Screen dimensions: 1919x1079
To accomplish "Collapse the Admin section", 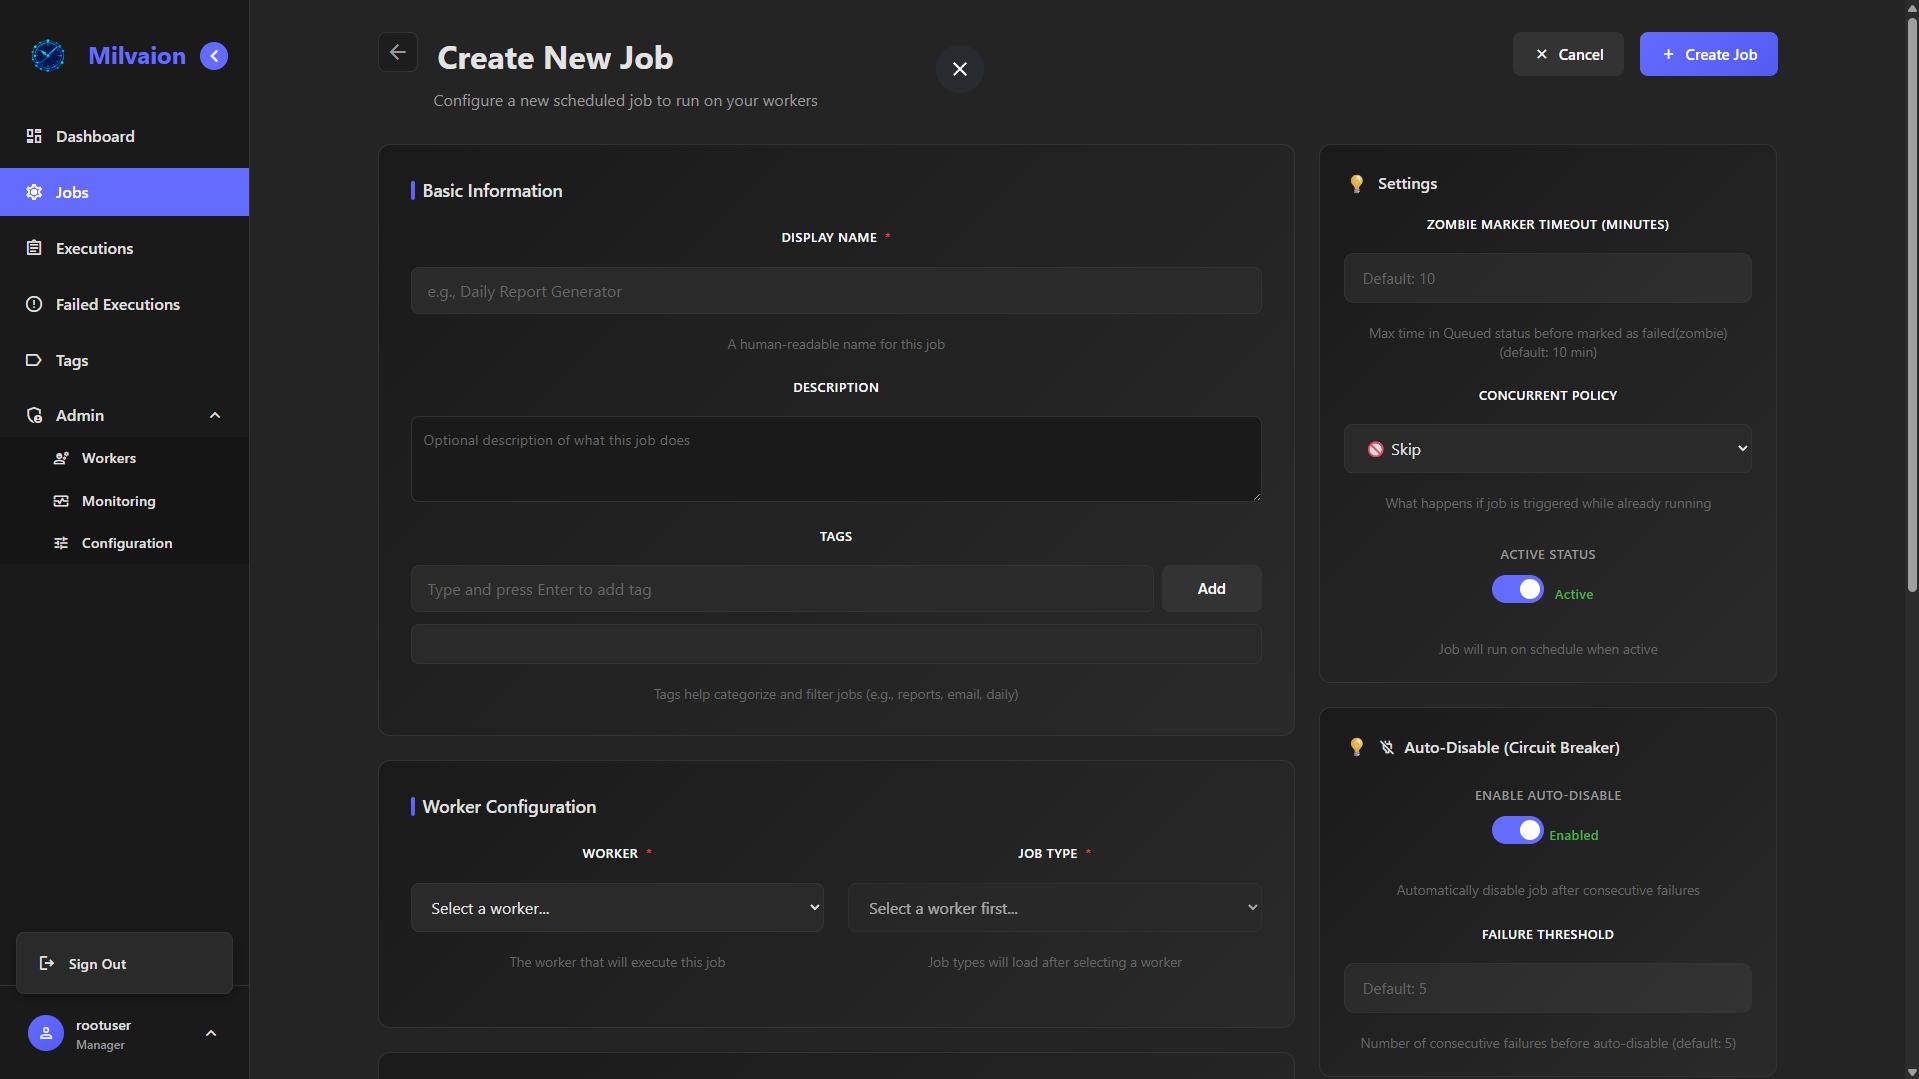I will tap(215, 415).
